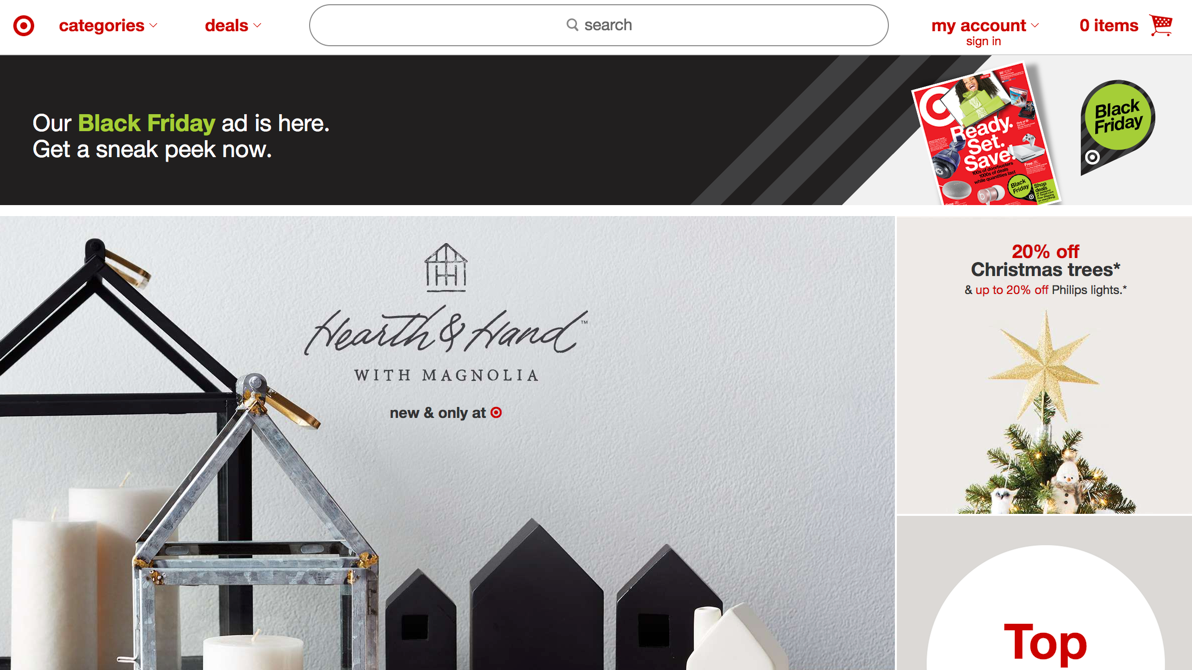Click the 0 items cart link

pyautogui.click(x=1108, y=26)
